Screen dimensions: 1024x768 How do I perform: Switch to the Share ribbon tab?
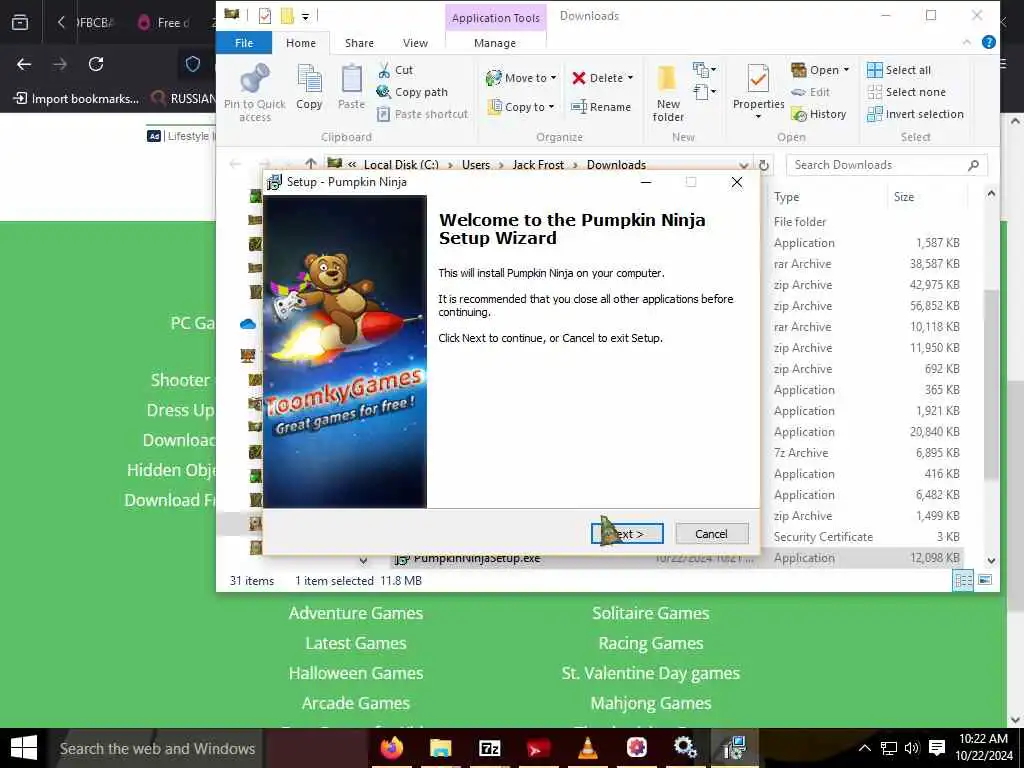click(359, 43)
